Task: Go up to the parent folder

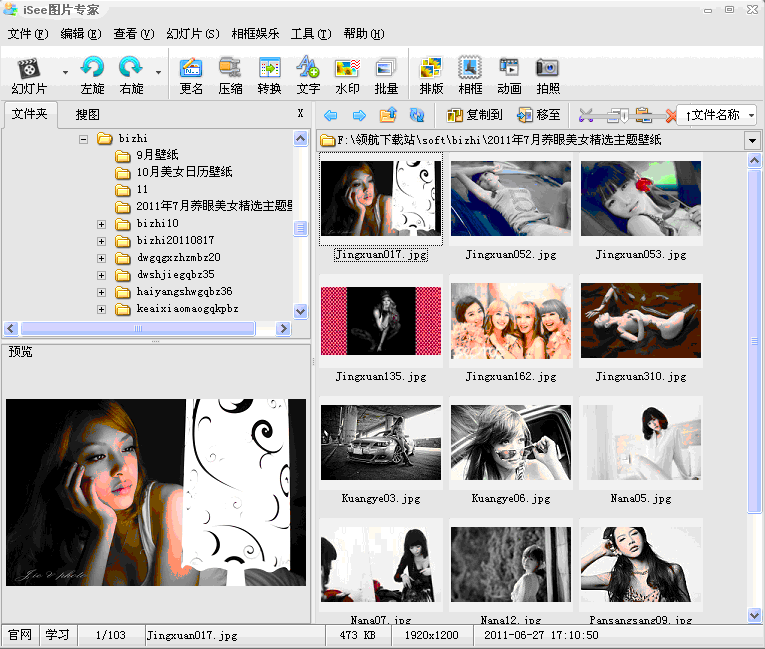Action: (388, 115)
